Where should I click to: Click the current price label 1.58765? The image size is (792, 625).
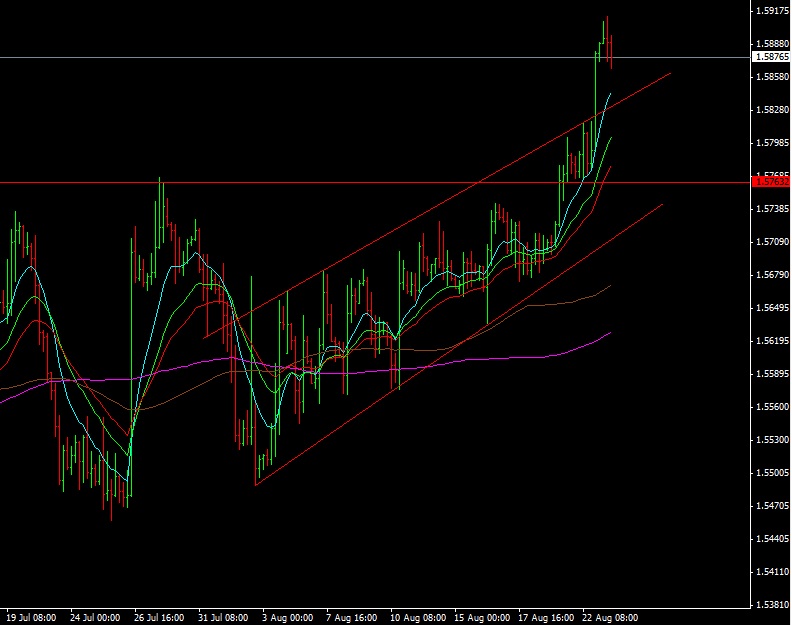pyautogui.click(x=771, y=57)
